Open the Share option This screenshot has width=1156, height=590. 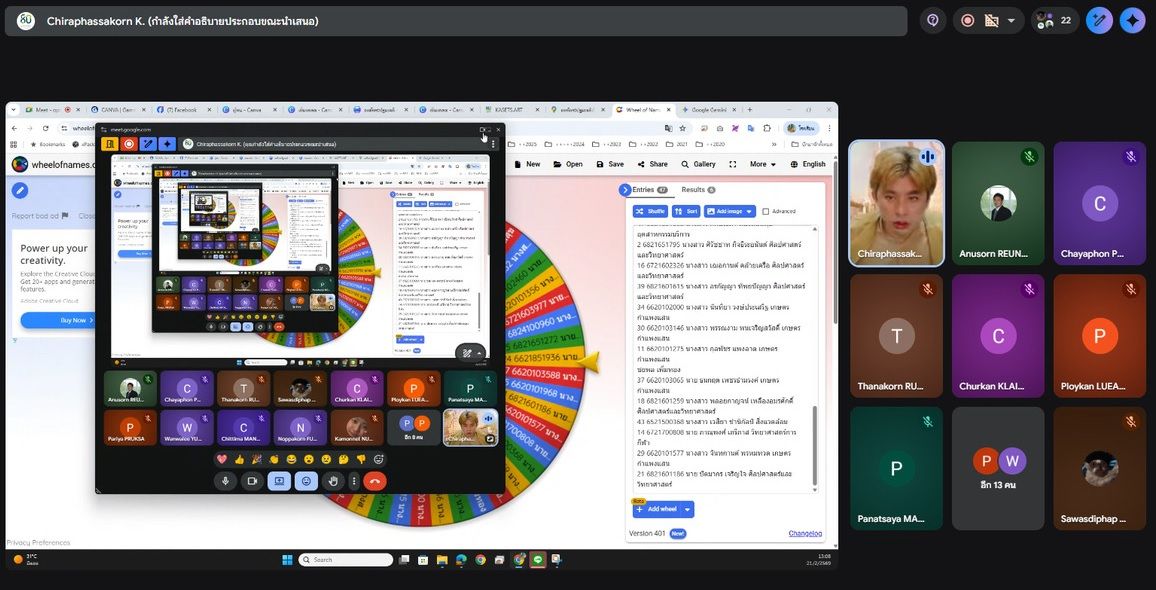point(651,164)
